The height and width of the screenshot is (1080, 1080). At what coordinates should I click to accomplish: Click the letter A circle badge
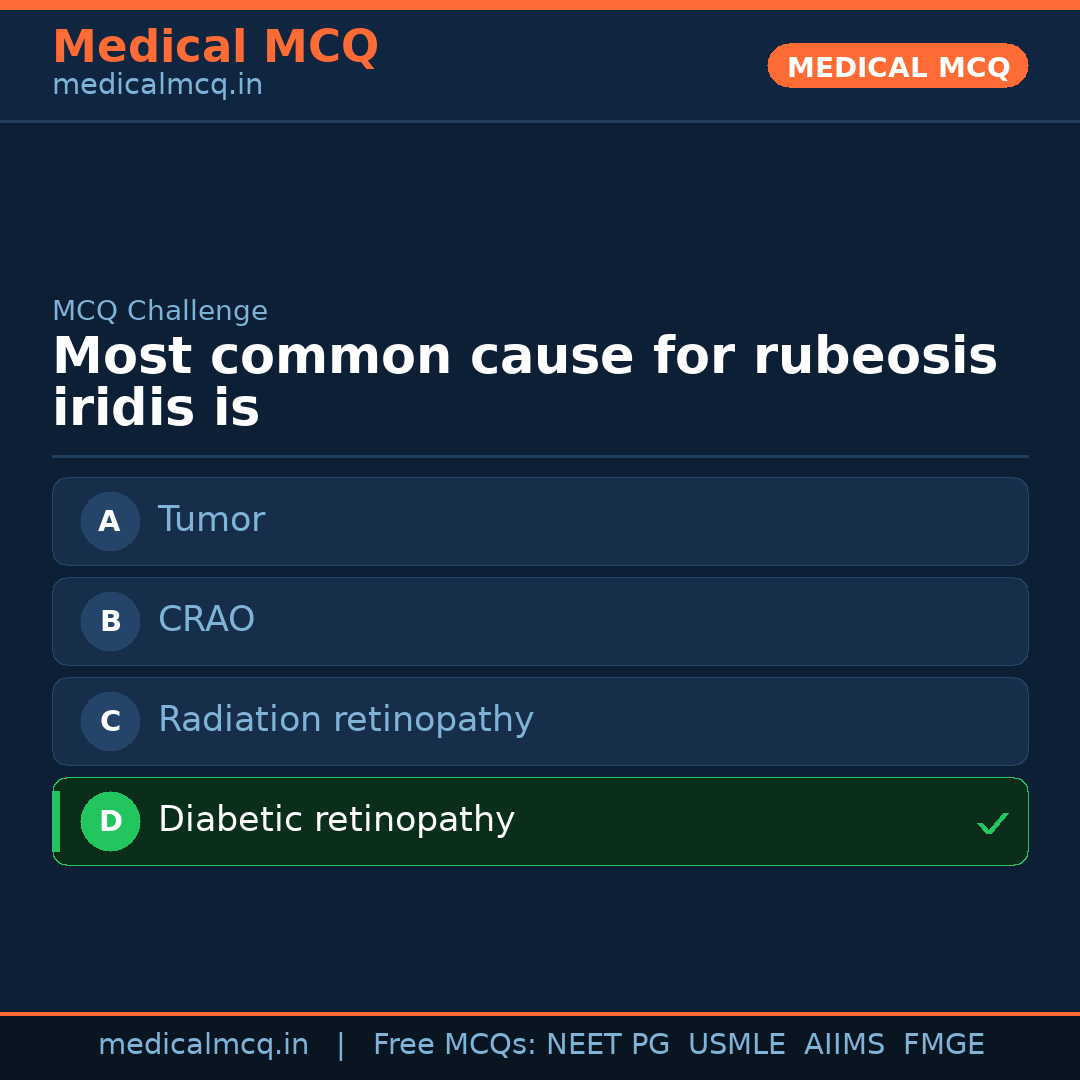click(x=110, y=521)
